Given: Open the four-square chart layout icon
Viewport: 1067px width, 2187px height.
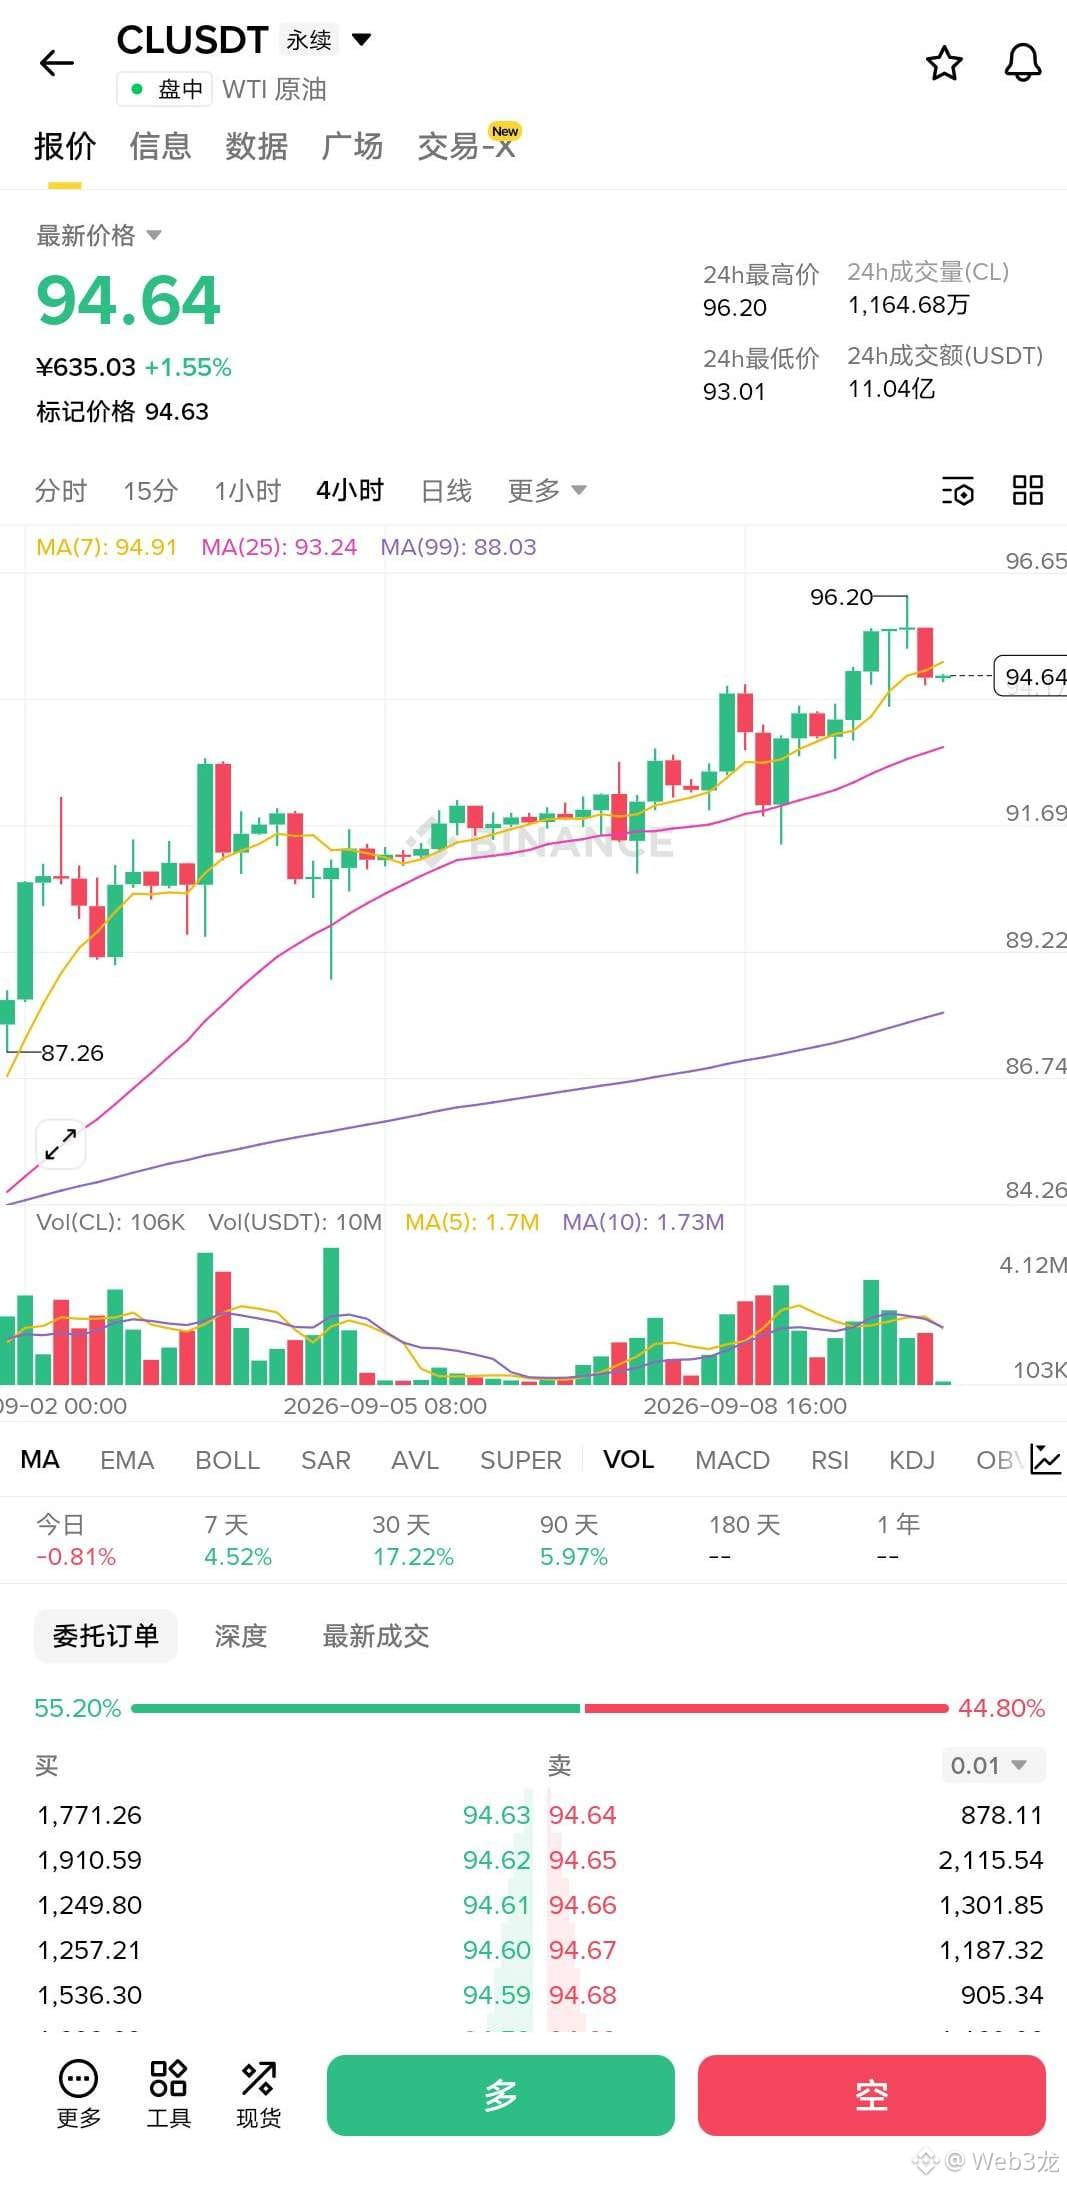Looking at the screenshot, I should 1028,490.
